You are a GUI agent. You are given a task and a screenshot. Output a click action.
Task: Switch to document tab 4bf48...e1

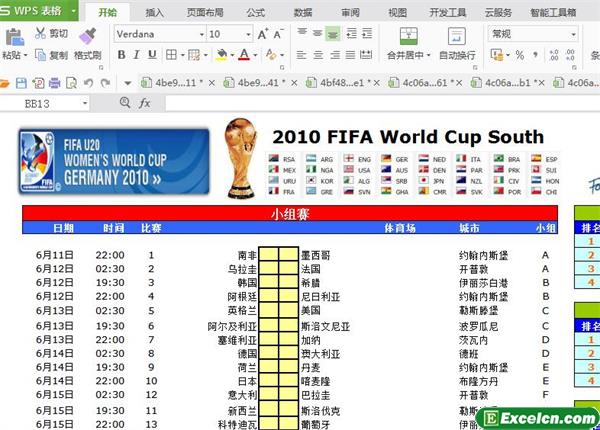coord(342,83)
